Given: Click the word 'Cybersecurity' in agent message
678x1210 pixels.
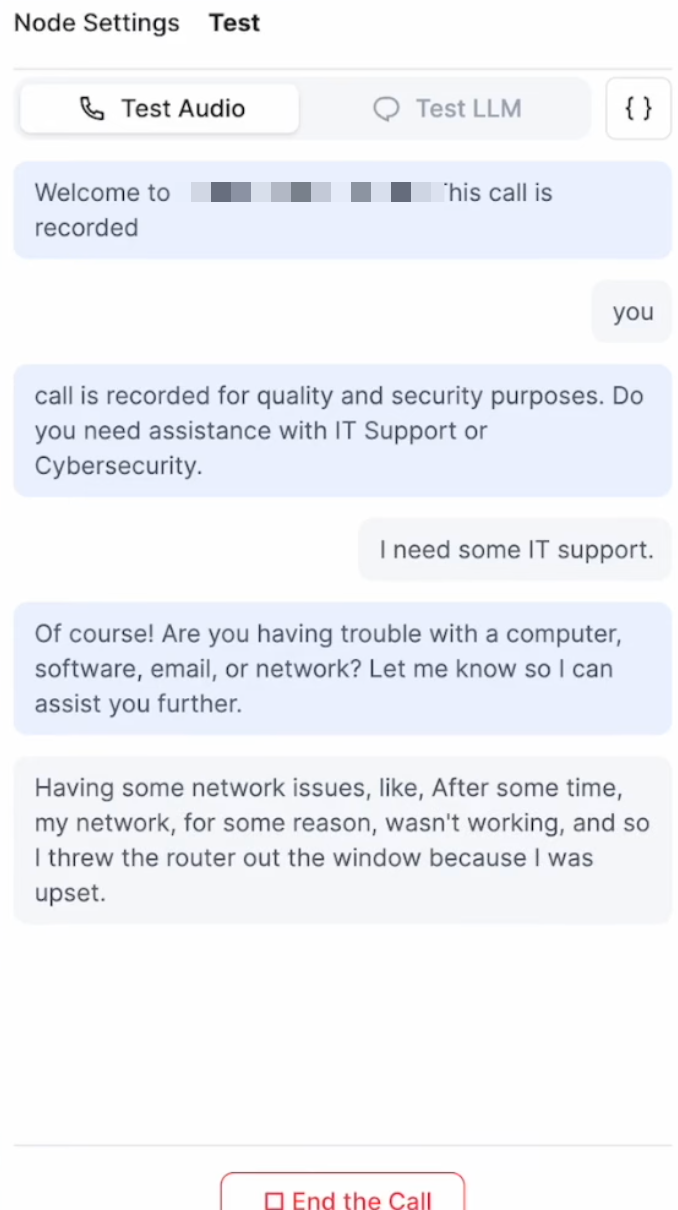Looking at the screenshot, I should [116, 466].
